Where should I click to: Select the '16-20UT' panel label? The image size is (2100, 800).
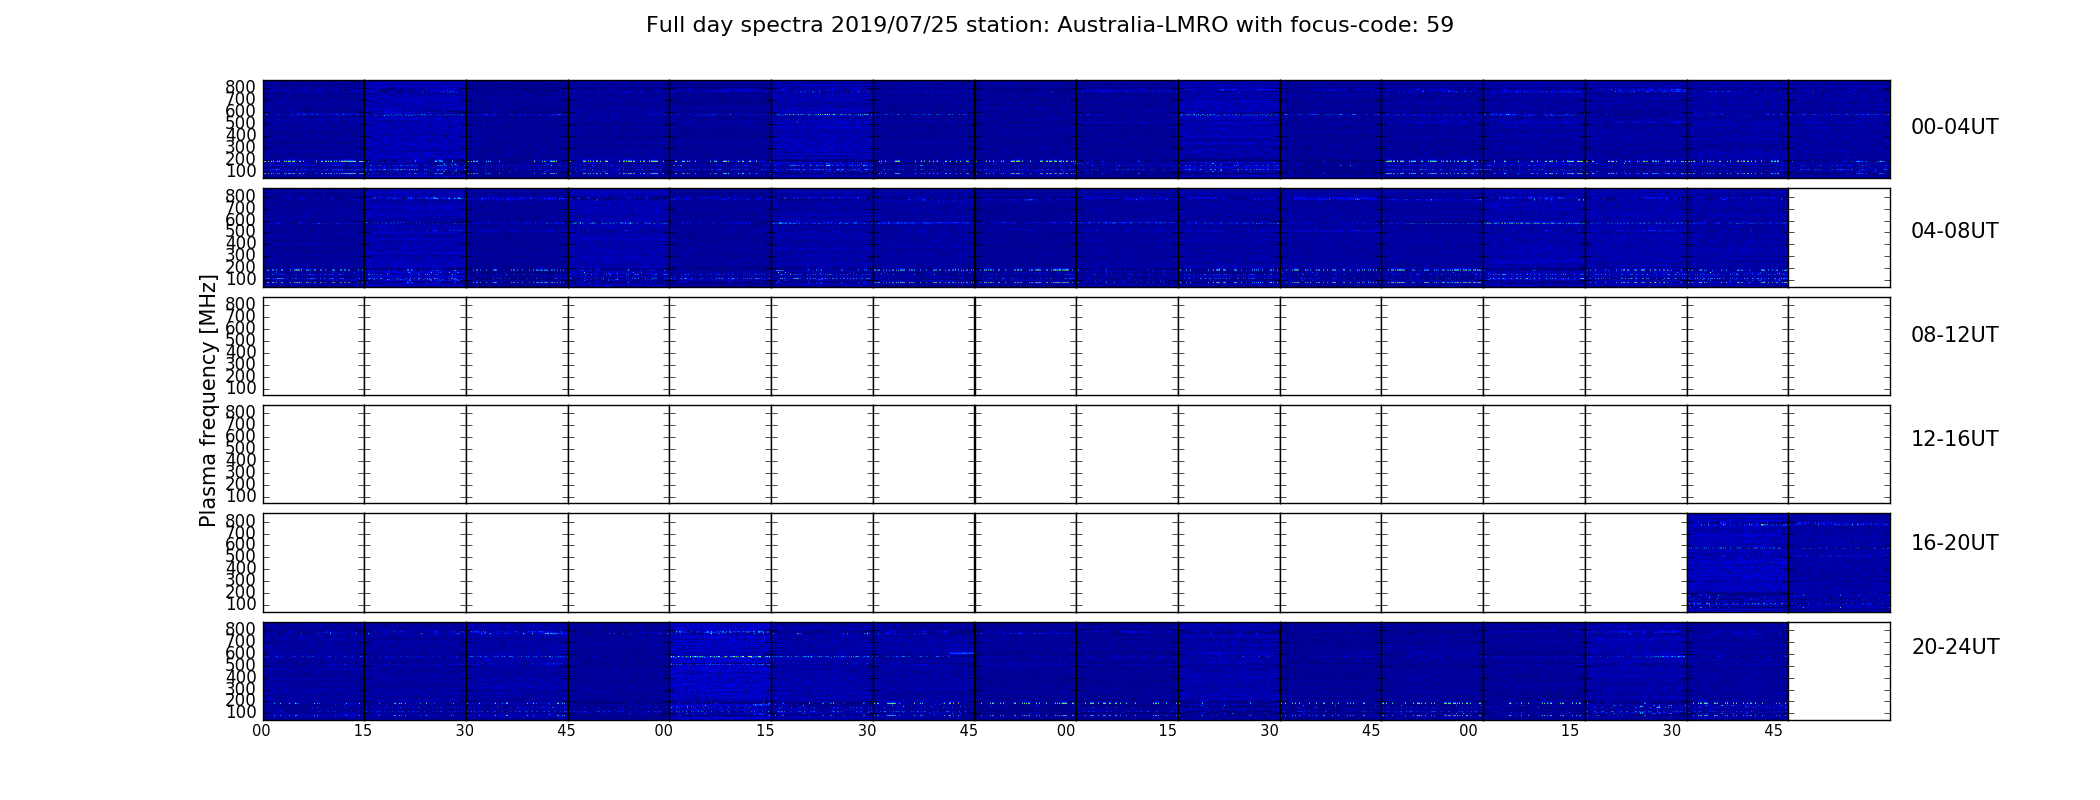pos(1954,543)
